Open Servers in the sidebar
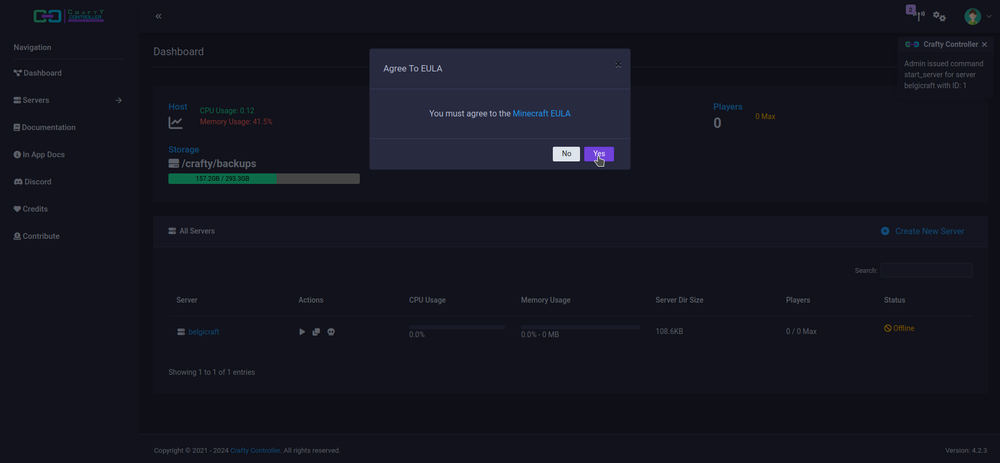Screen dimensions: 1000x463 pyautogui.click(x=31, y=100)
